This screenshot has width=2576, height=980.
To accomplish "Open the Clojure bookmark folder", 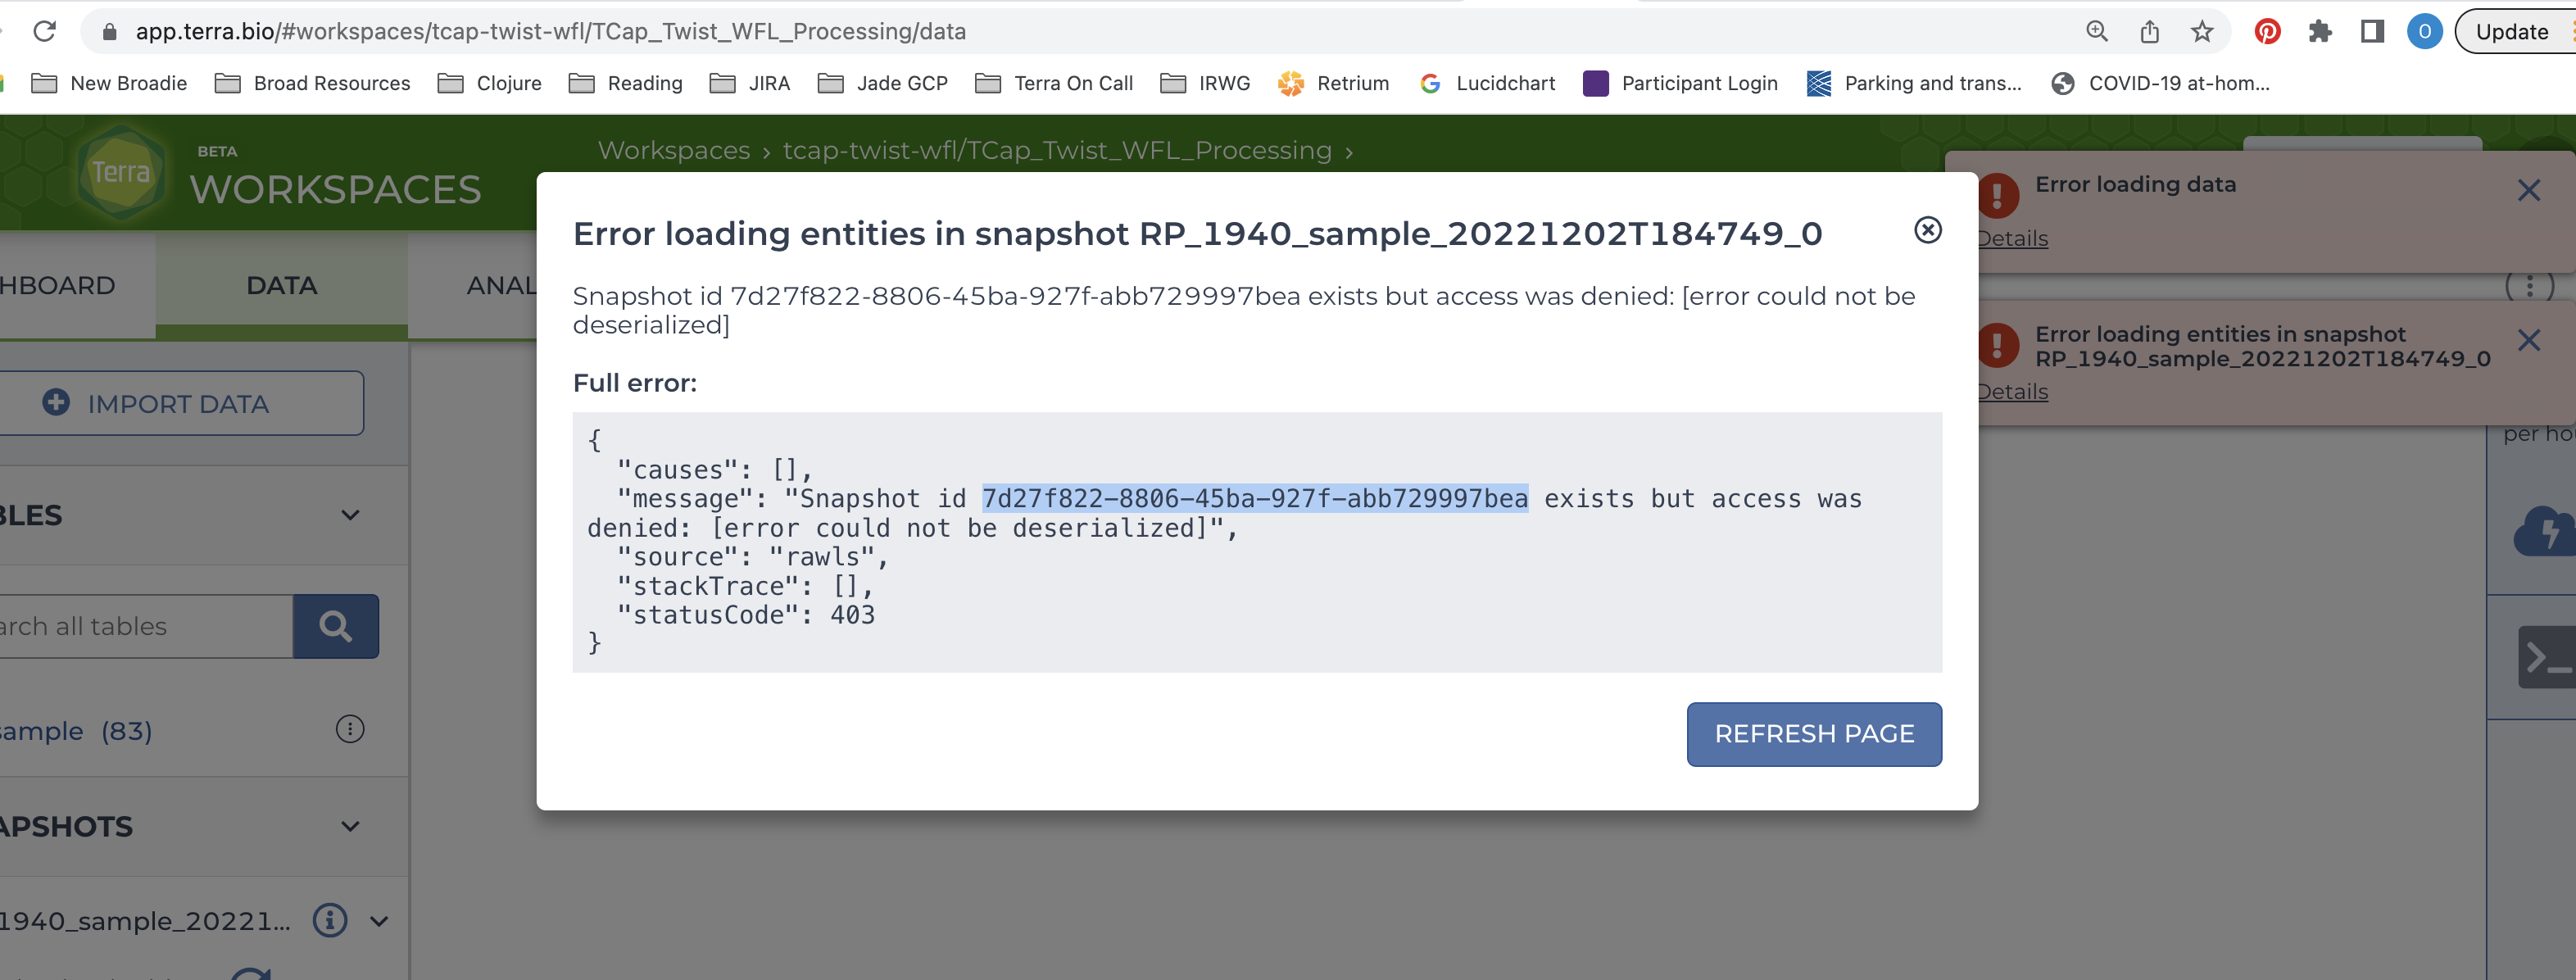I will (490, 83).
